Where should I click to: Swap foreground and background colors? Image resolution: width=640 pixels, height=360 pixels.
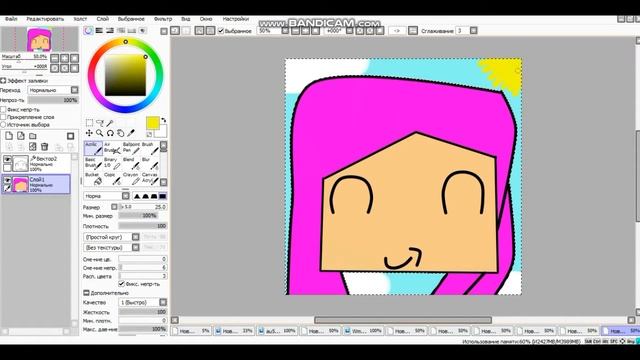(x=164, y=120)
